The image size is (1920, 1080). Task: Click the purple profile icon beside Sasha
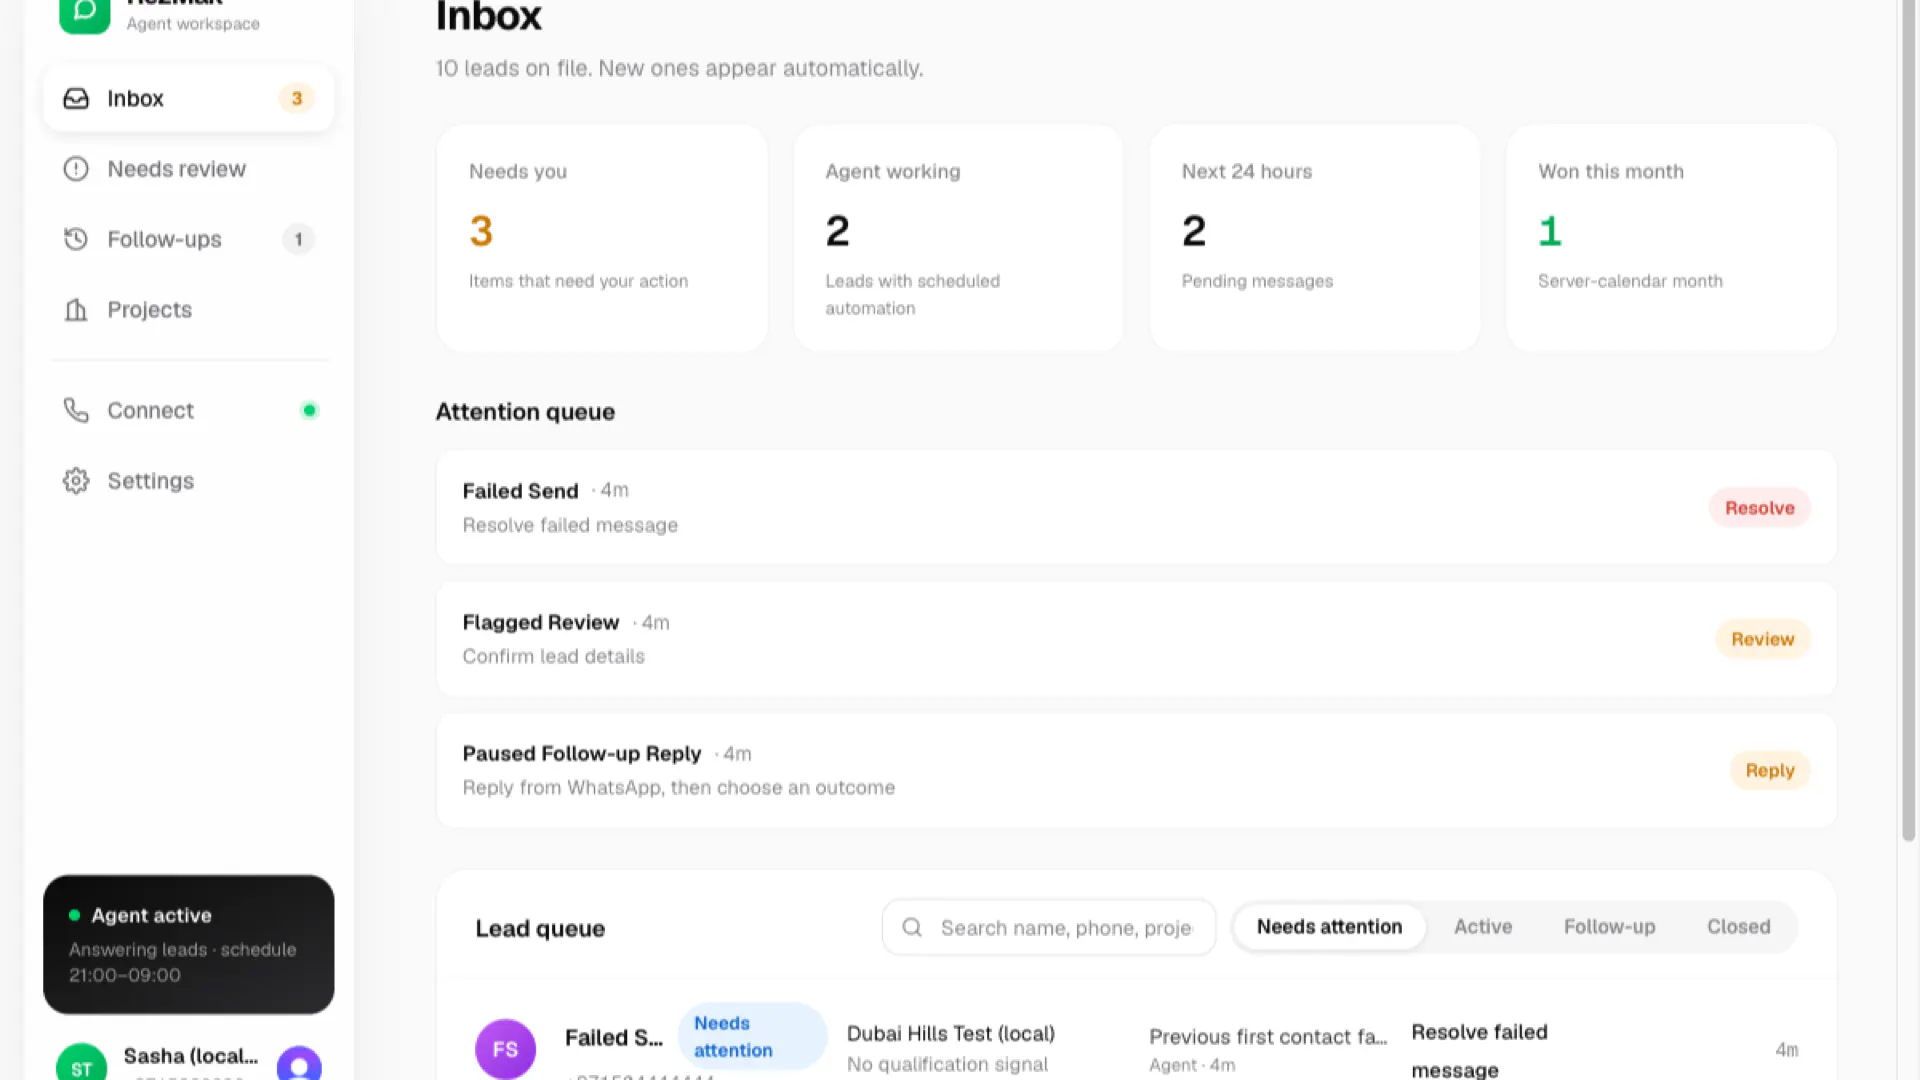[299, 1064]
